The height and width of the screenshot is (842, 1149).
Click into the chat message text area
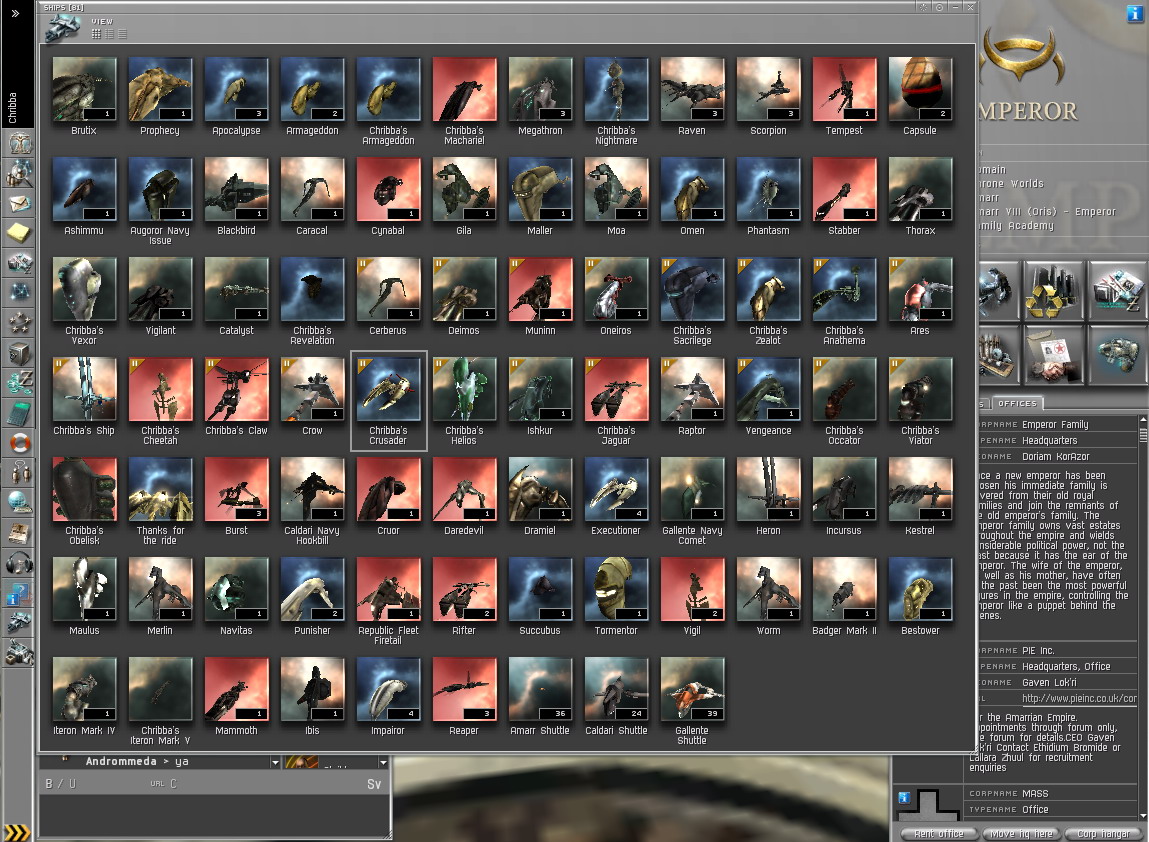click(215, 815)
